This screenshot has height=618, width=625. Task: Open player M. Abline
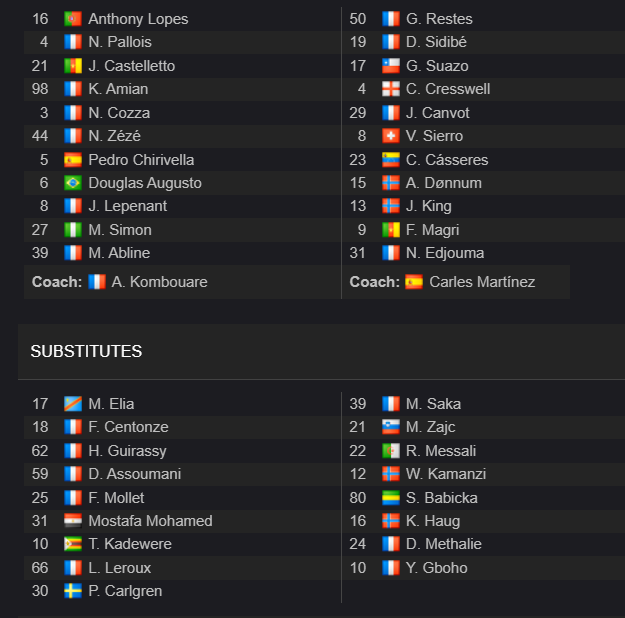(119, 253)
